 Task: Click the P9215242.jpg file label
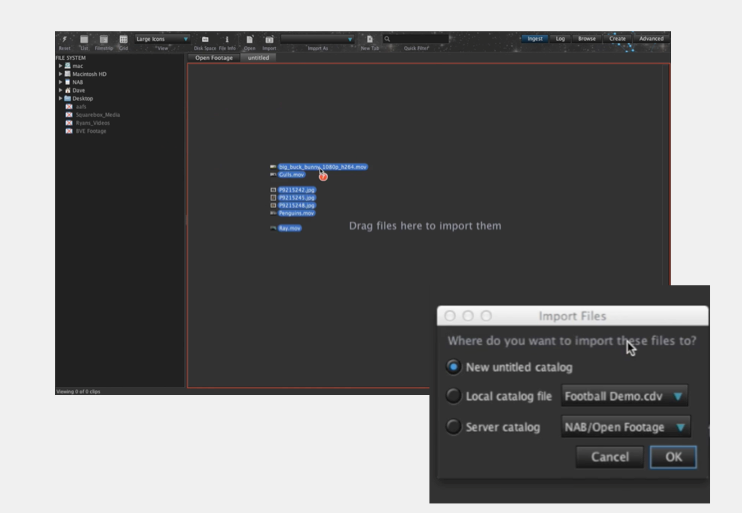tap(297, 190)
